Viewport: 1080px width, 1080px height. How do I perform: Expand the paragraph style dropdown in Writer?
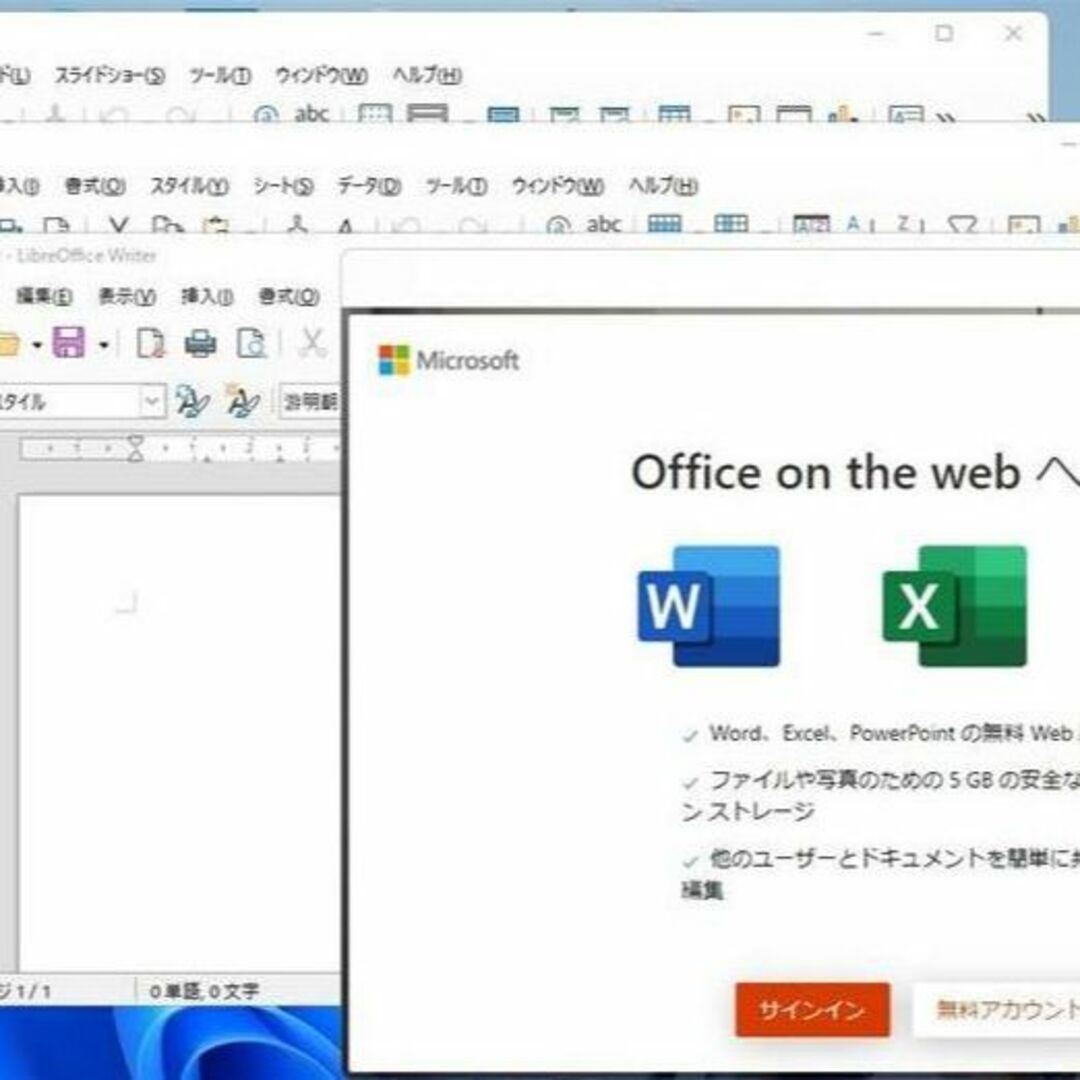[152, 402]
